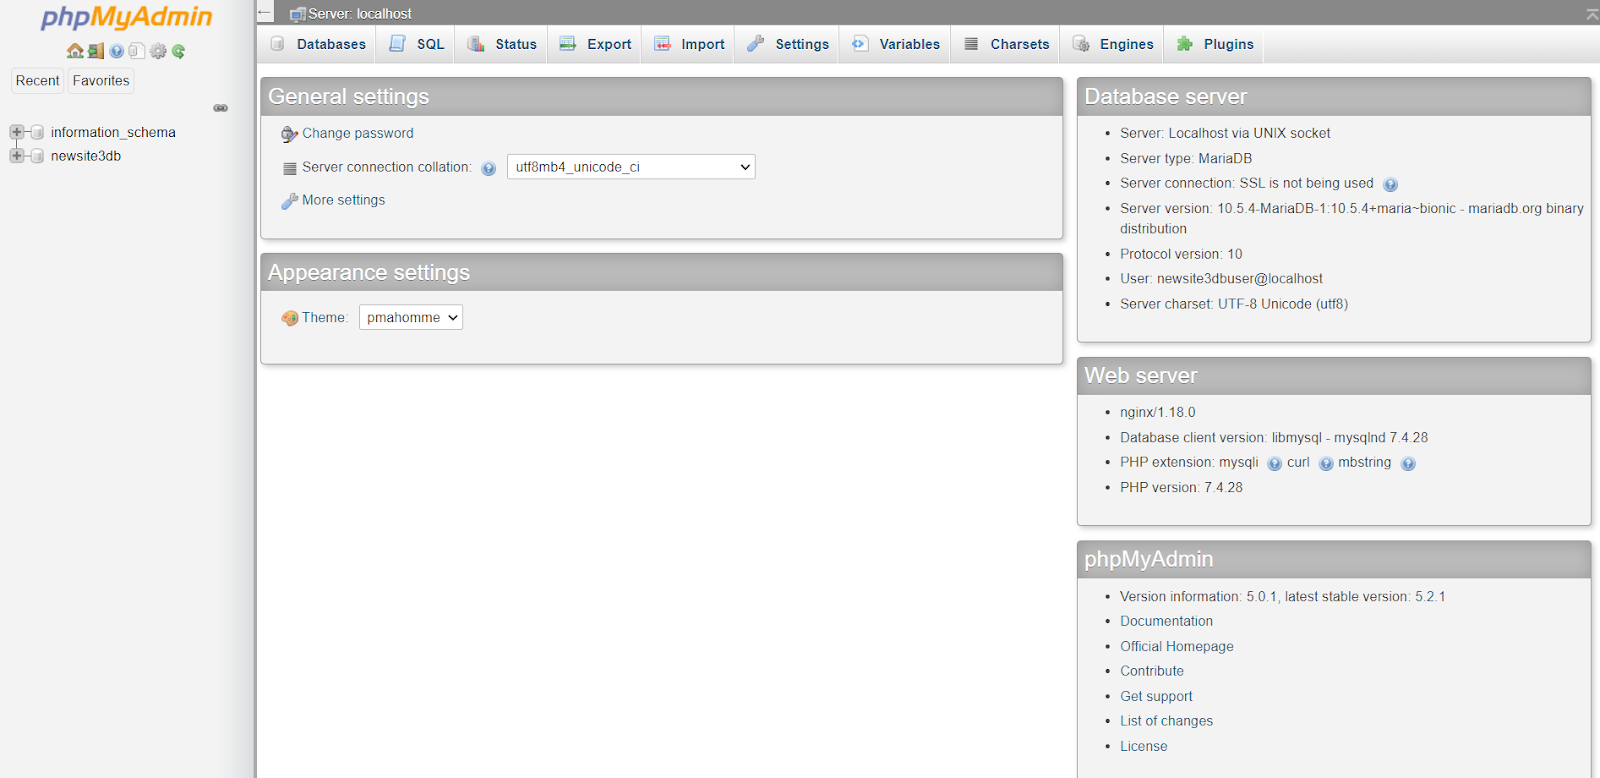The width and height of the screenshot is (1600, 778).
Task: Click help icon after mysqli extension
Action: [x=1274, y=463]
